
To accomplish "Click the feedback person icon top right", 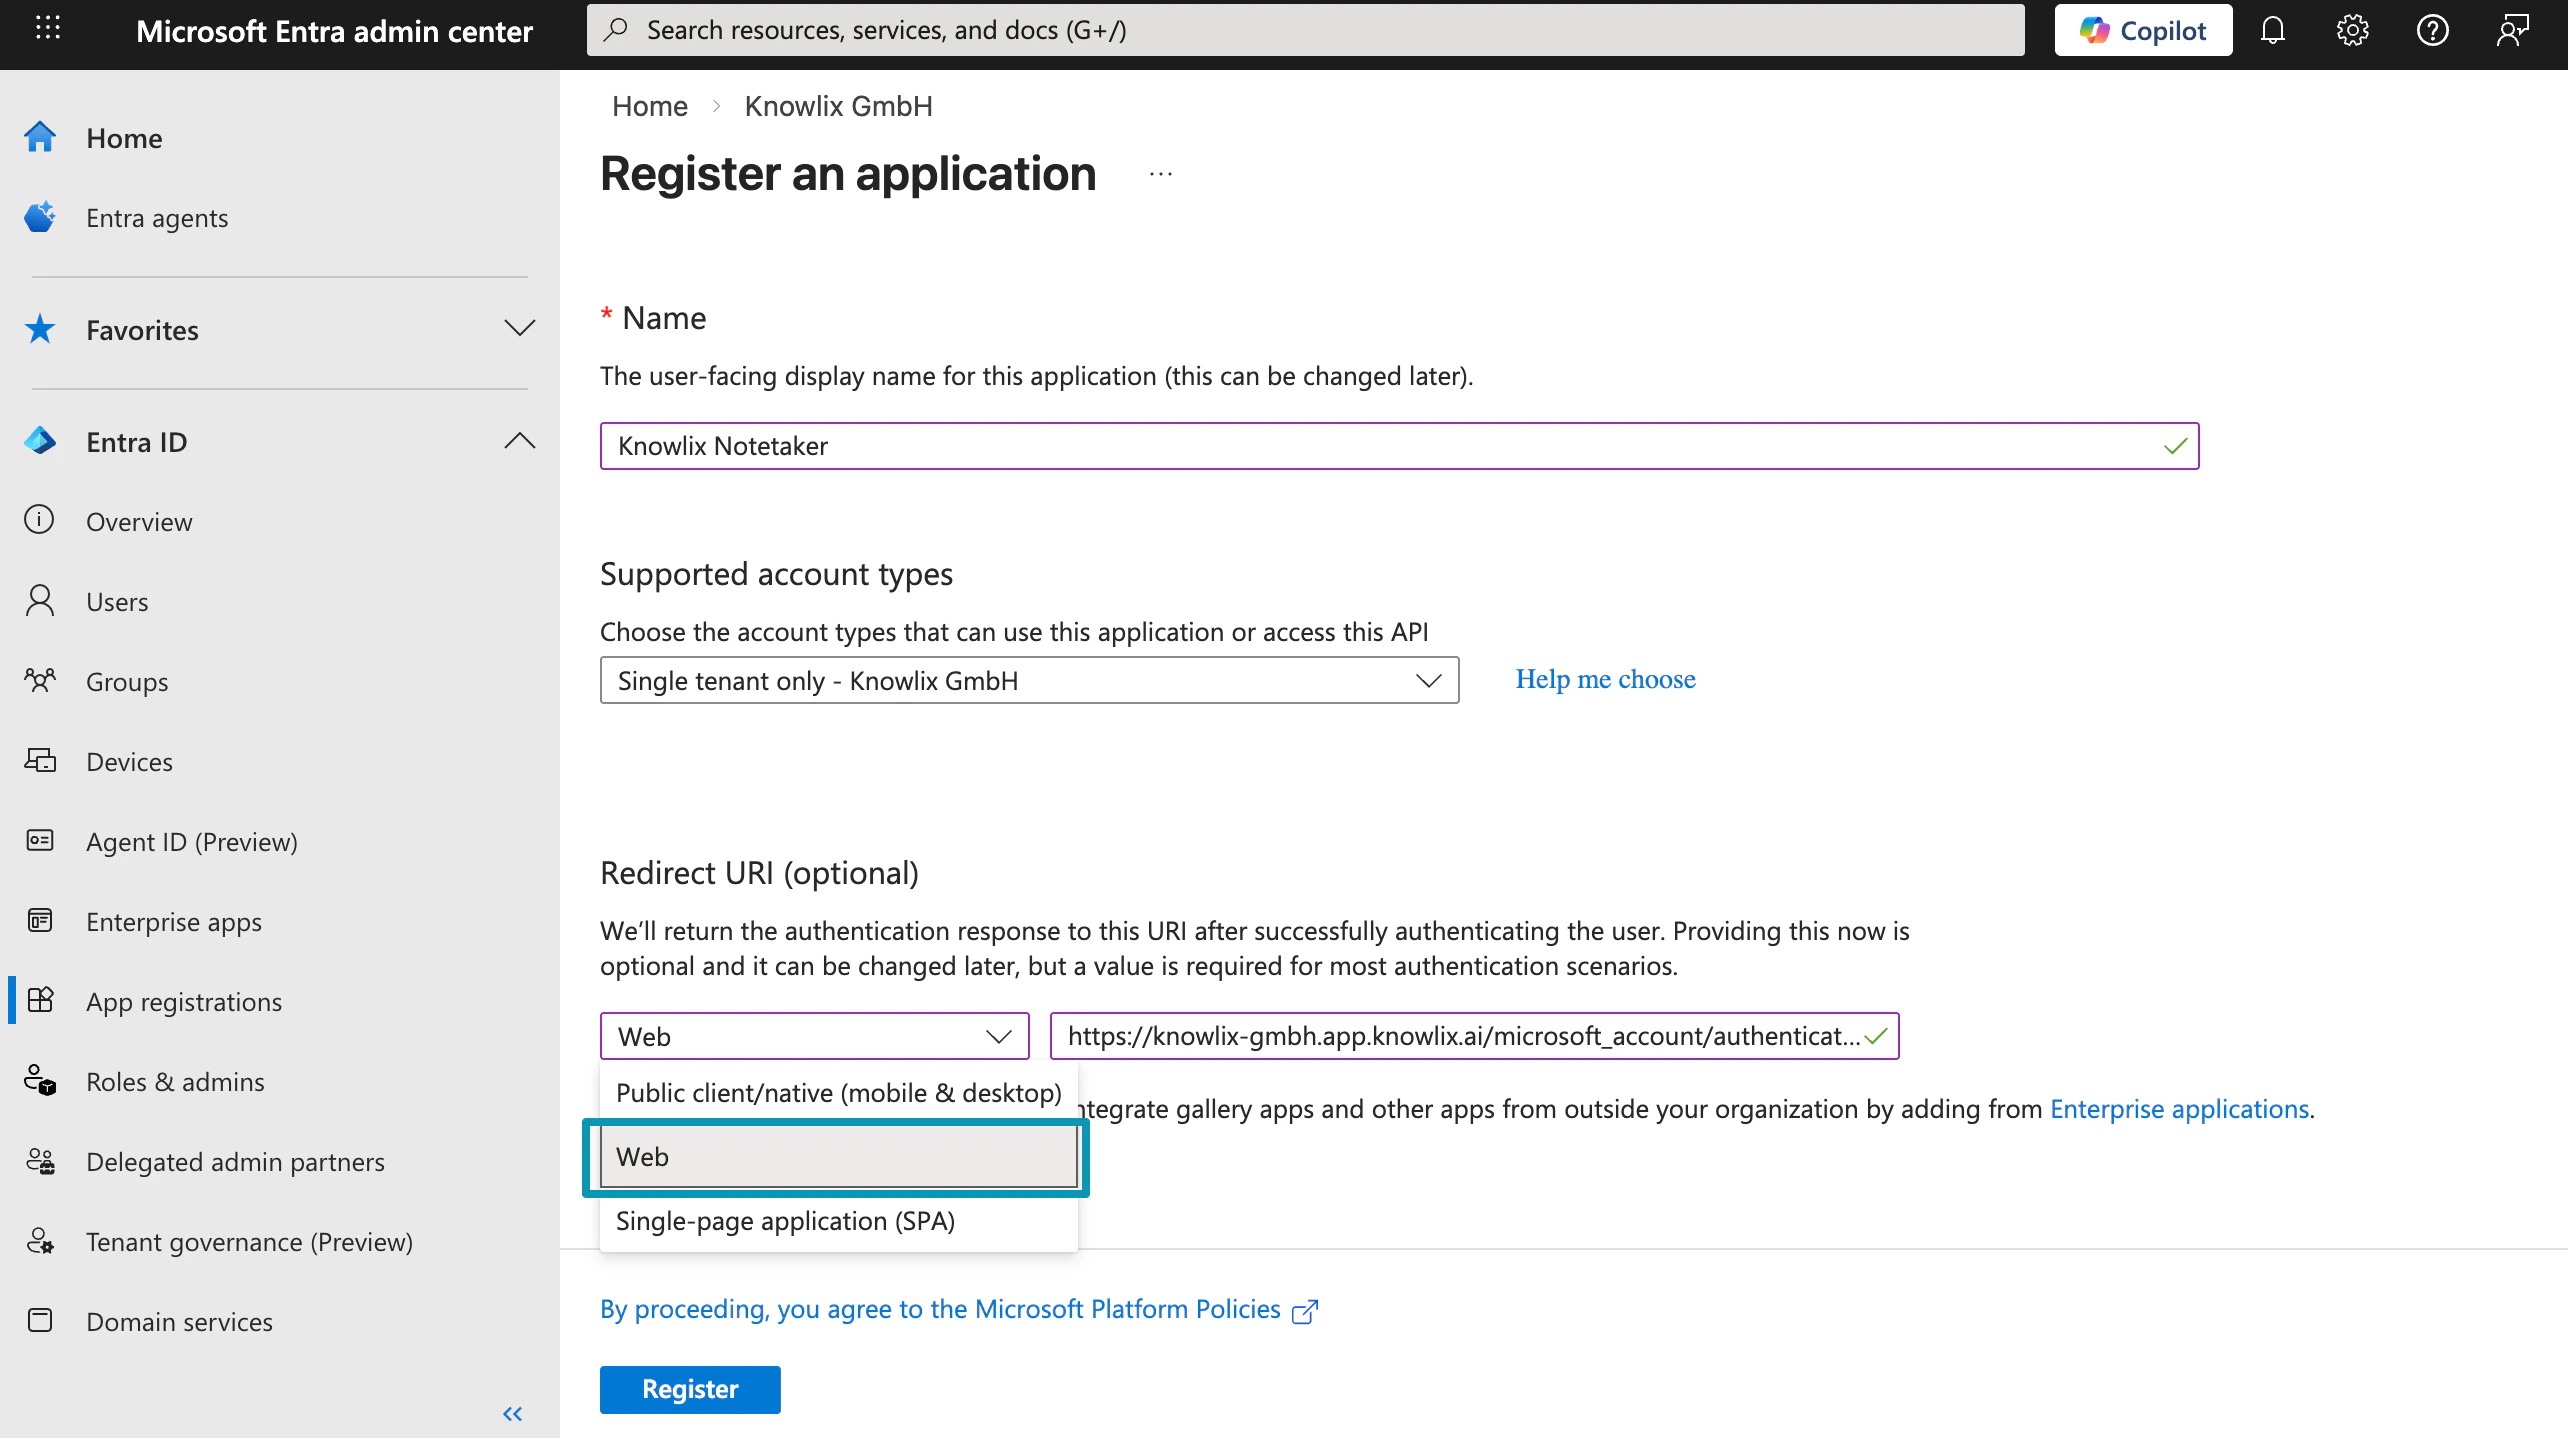I will [2513, 29].
